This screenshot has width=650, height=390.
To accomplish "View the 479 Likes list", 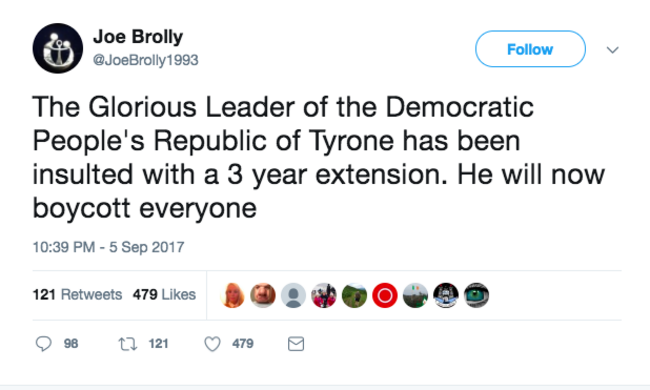I will 164,295.
